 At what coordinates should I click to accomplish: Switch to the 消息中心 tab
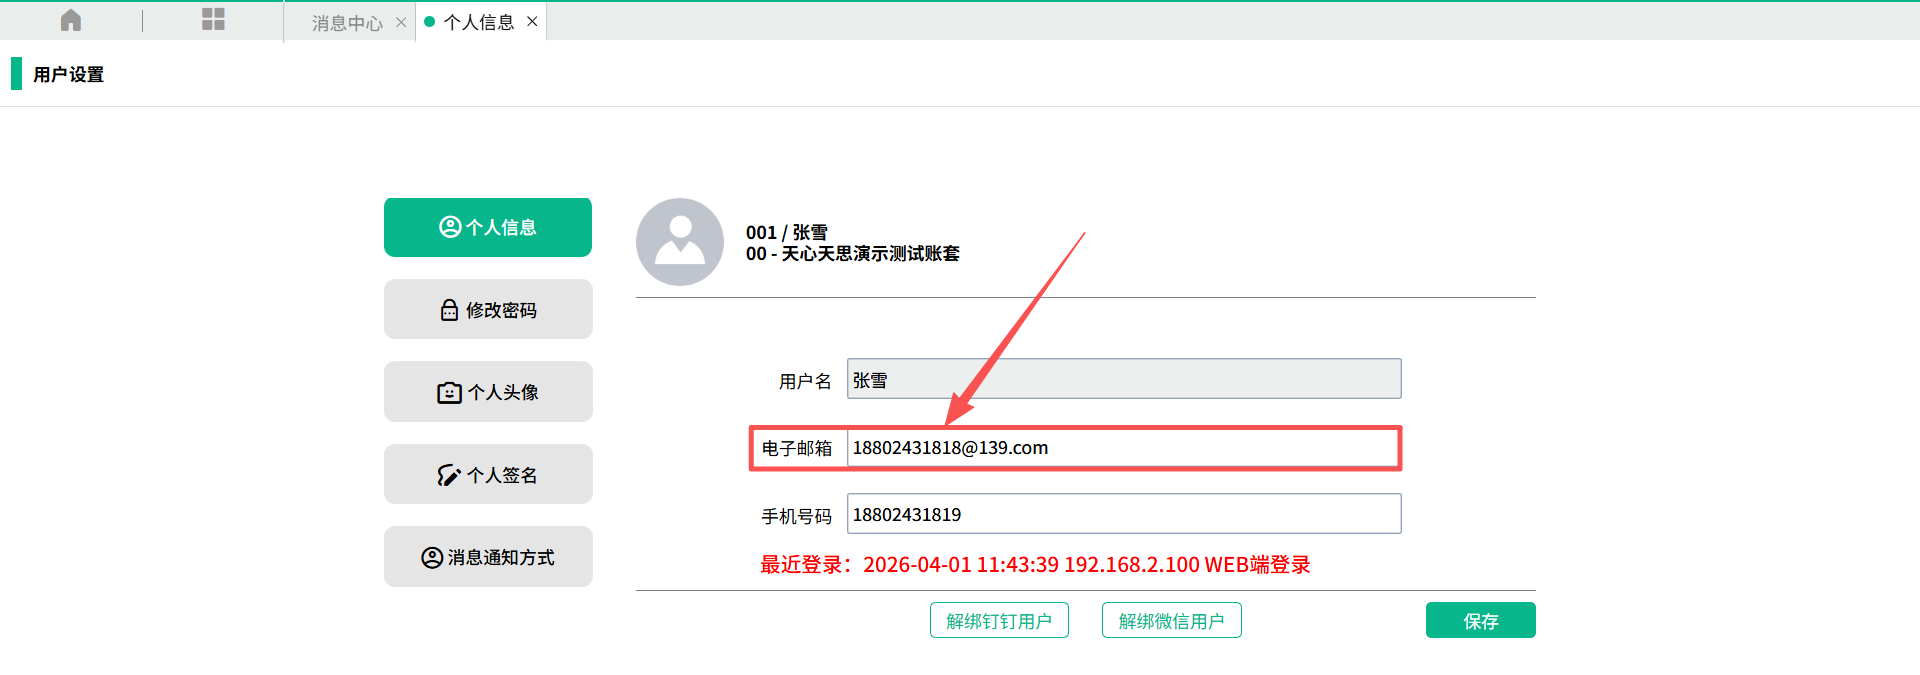tap(346, 23)
